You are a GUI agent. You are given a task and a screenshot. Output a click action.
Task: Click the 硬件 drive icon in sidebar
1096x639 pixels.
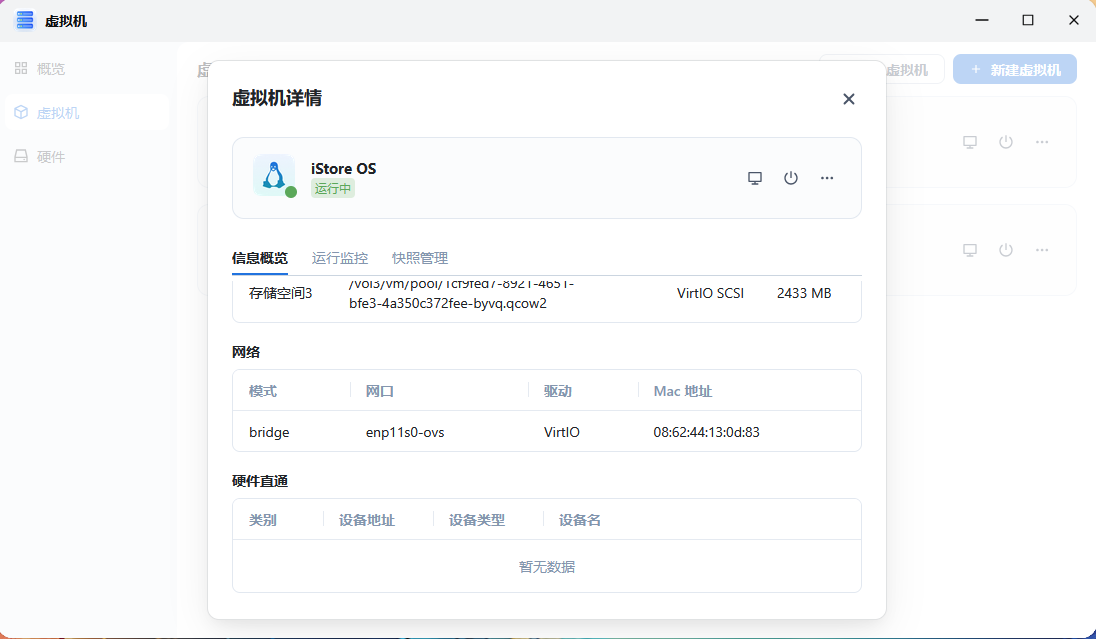tap(21, 156)
